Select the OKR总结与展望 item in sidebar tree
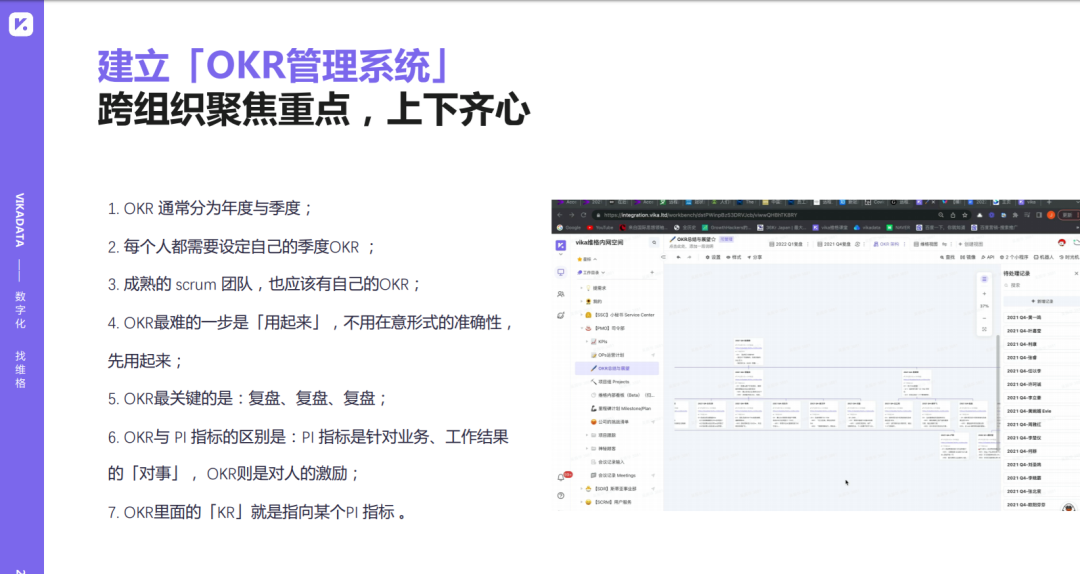Image resolution: width=1080 pixels, height=574 pixels. [616, 368]
